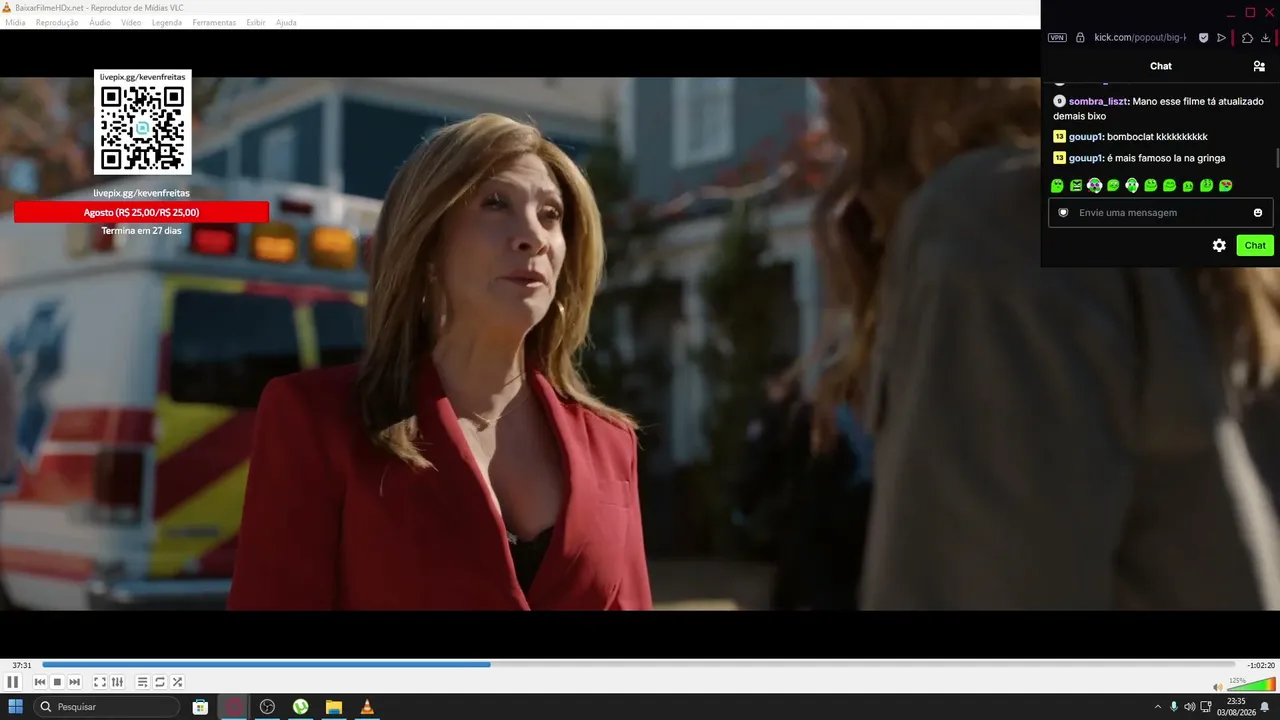Open the 23:35 clock and calendar

click(1236, 707)
